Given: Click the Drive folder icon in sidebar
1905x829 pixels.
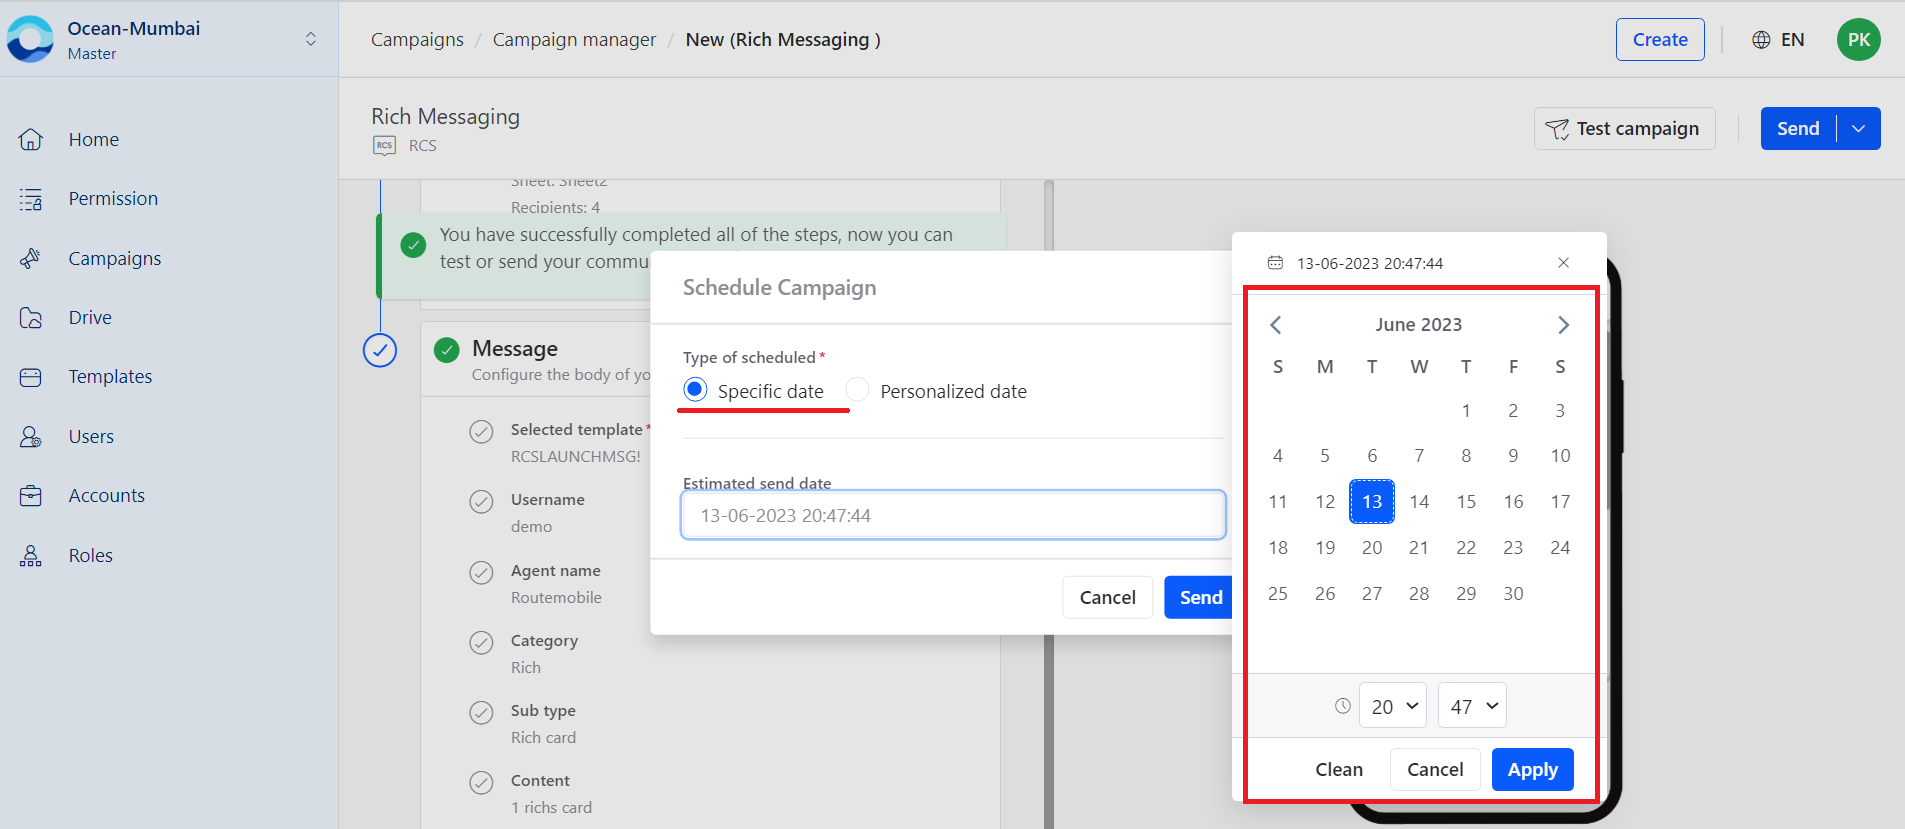Looking at the screenshot, I should [31, 318].
